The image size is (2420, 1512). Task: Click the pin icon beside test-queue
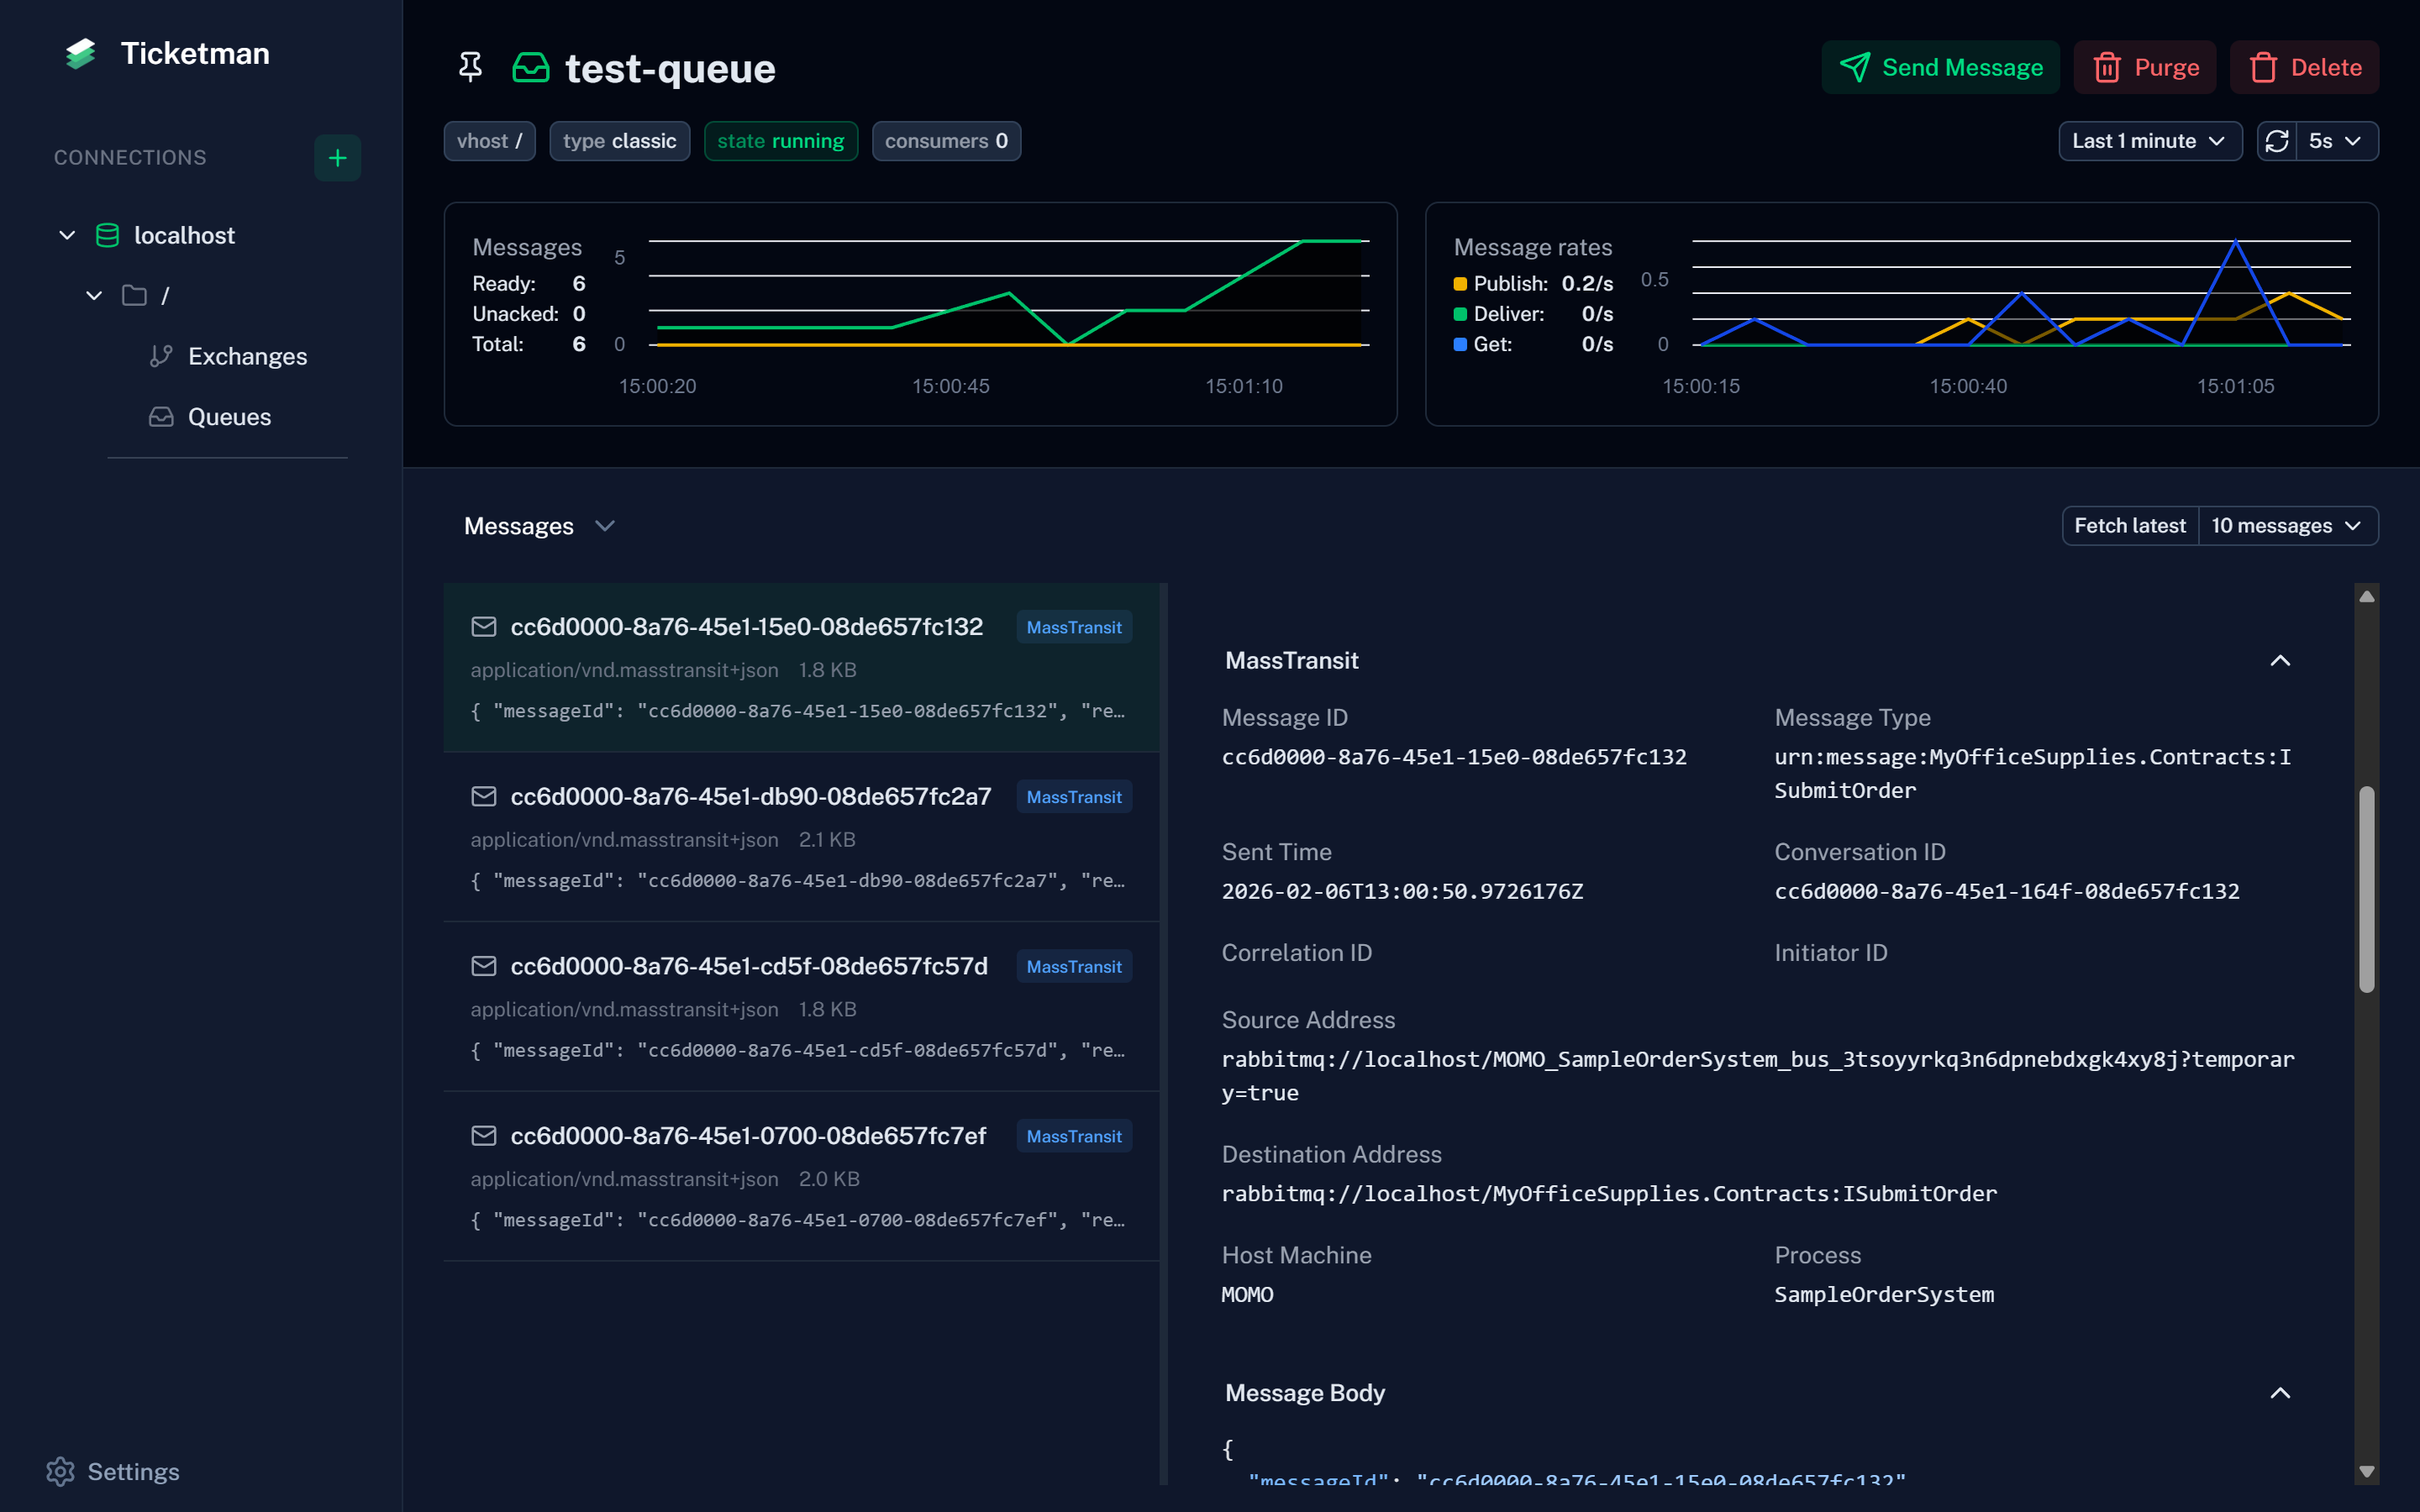tap(470, 67)
